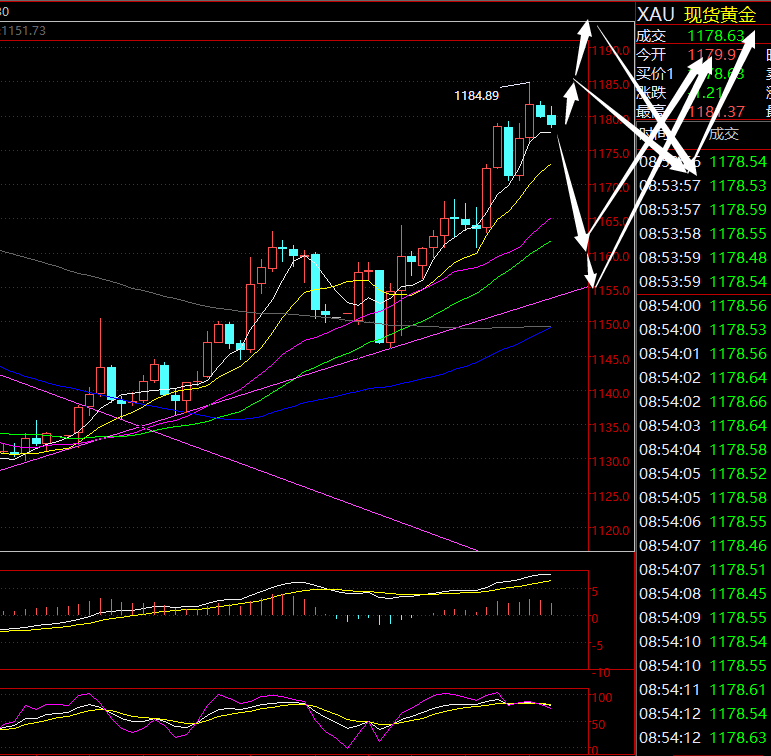Viewport: 771px width, 756px height.
Task: Select tick row 08:53:58 with price 1178.55
Action: [704, 234]
